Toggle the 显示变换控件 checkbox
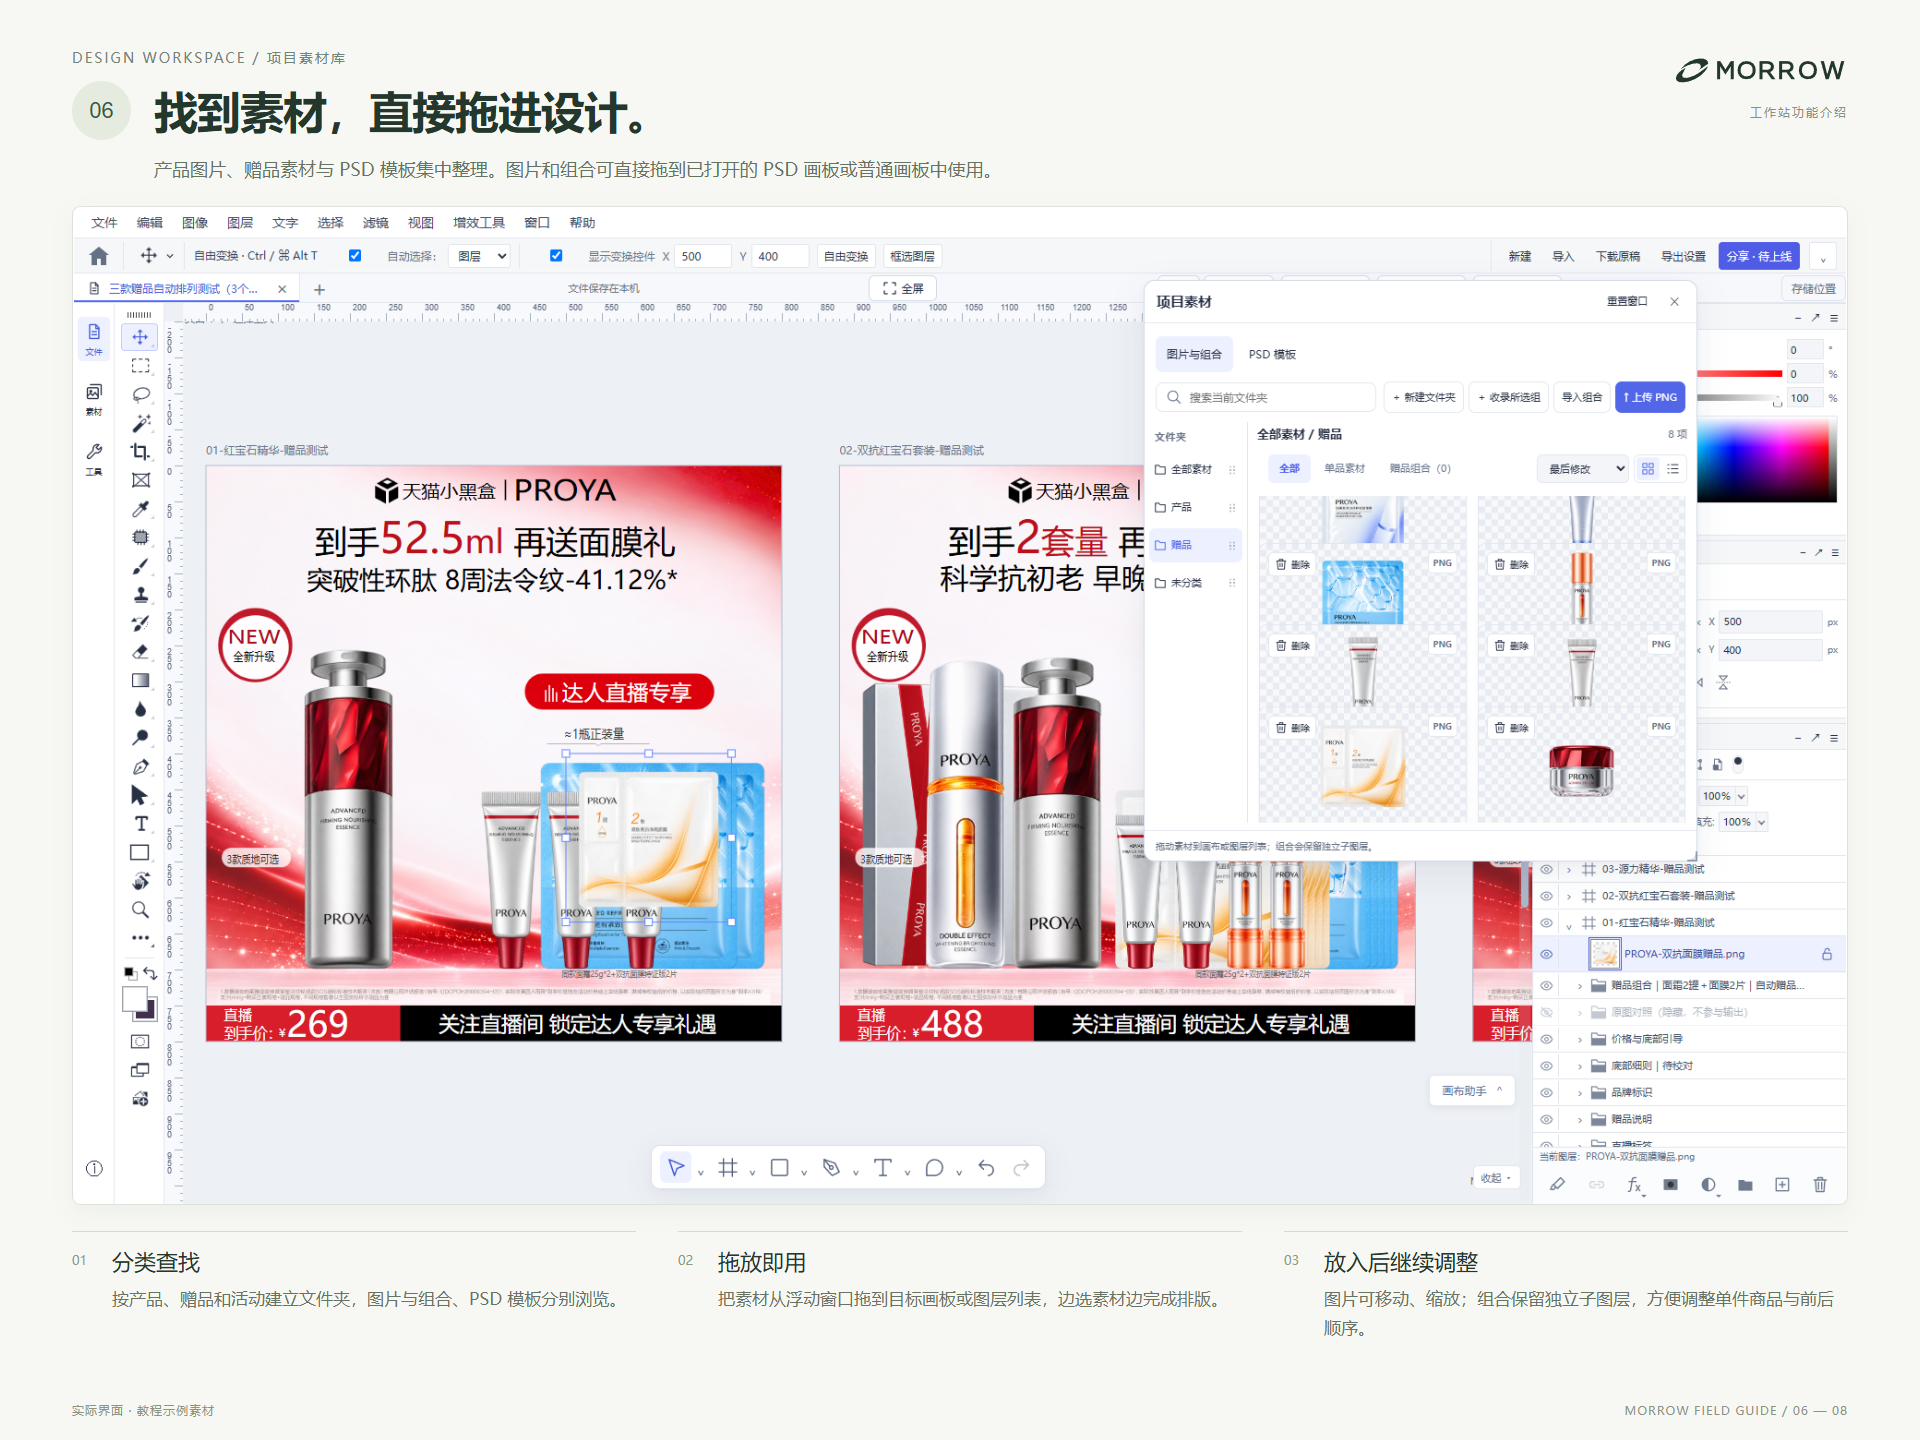Image resolution: width=1920 pixels, height=1440 pixels. [x=556, y=256]
